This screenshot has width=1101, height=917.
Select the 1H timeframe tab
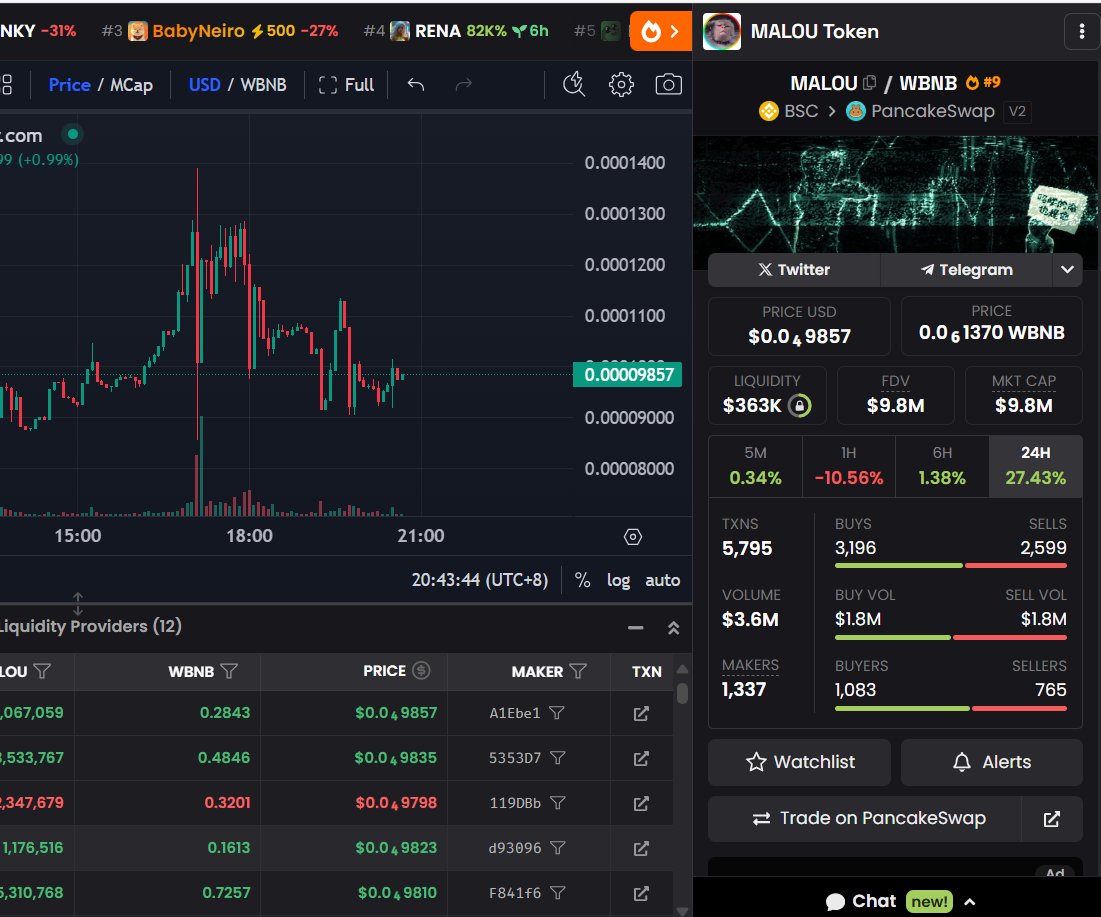(849, 466)
